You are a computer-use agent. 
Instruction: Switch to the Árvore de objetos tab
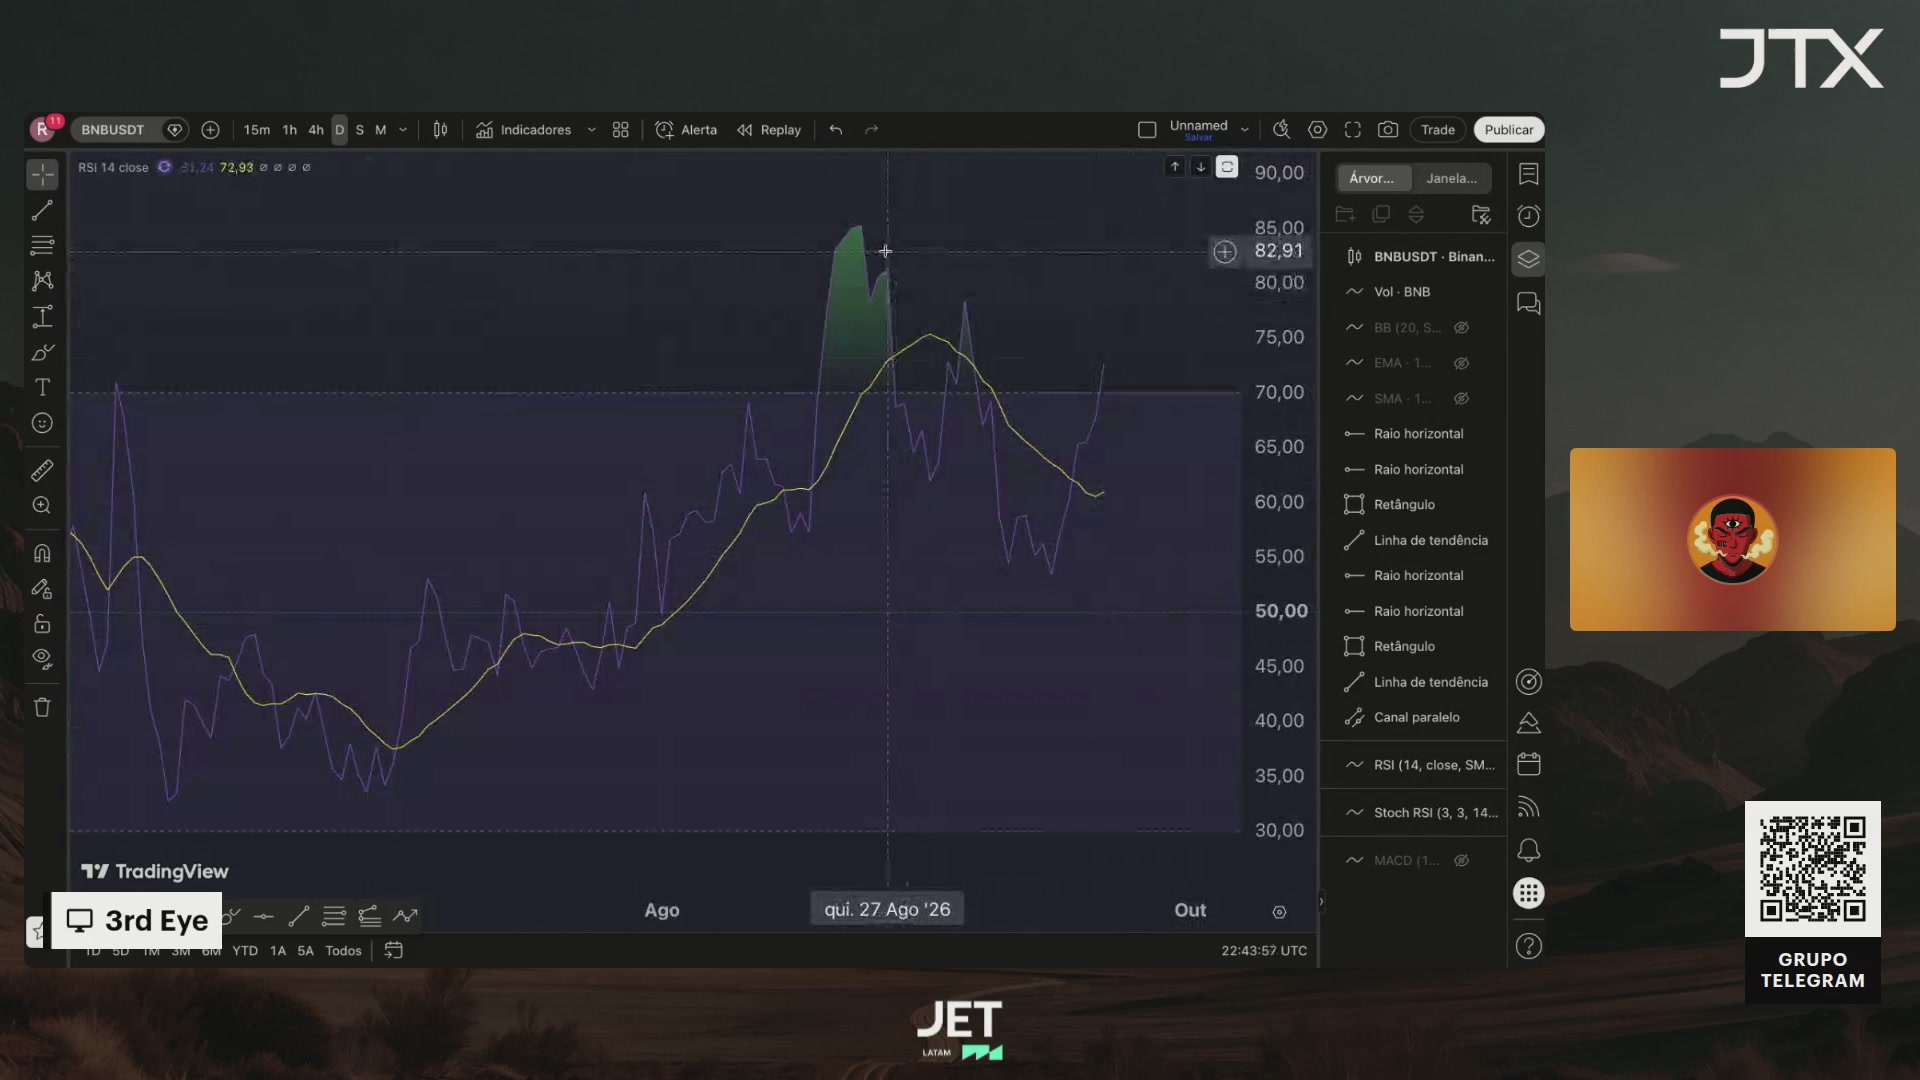tap(1372, 178)
